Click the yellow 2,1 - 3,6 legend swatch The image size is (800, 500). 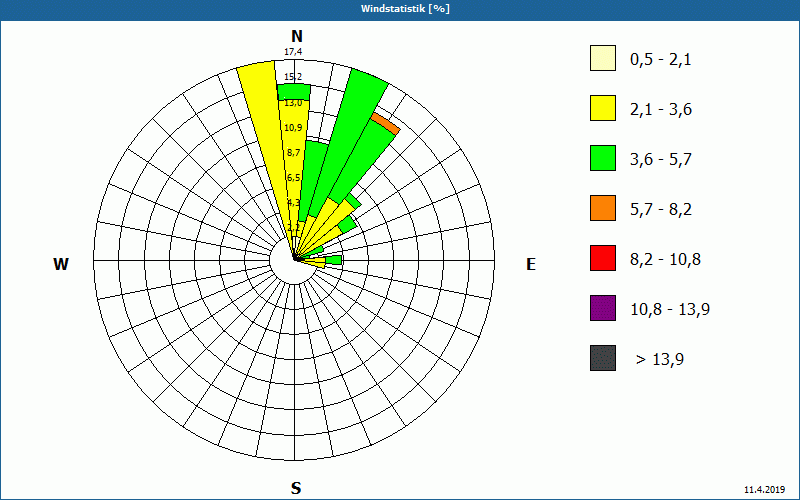[x=603, y=108]
